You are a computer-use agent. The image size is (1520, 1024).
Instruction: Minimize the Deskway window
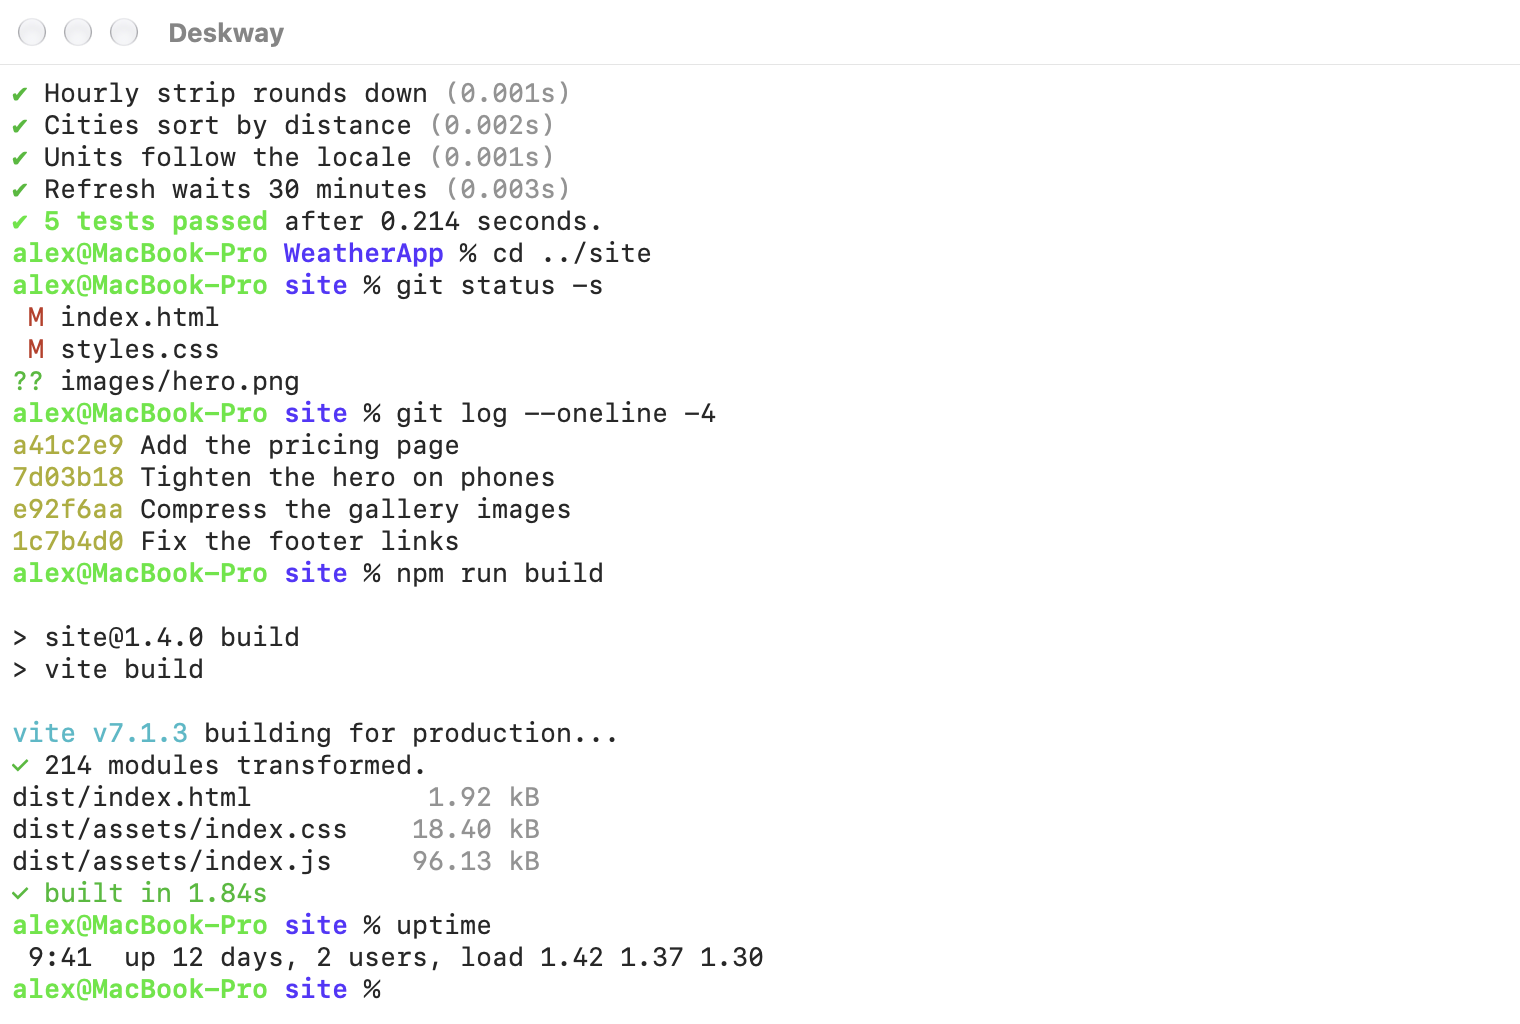78,33
